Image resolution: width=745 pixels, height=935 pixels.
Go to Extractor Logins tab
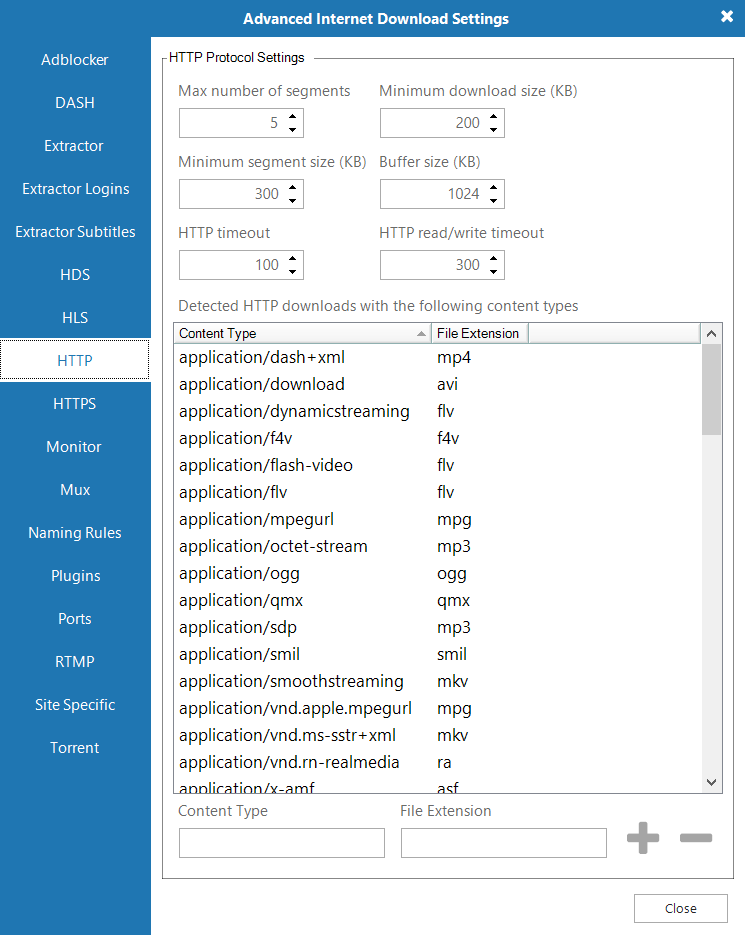tap(75, 188)
